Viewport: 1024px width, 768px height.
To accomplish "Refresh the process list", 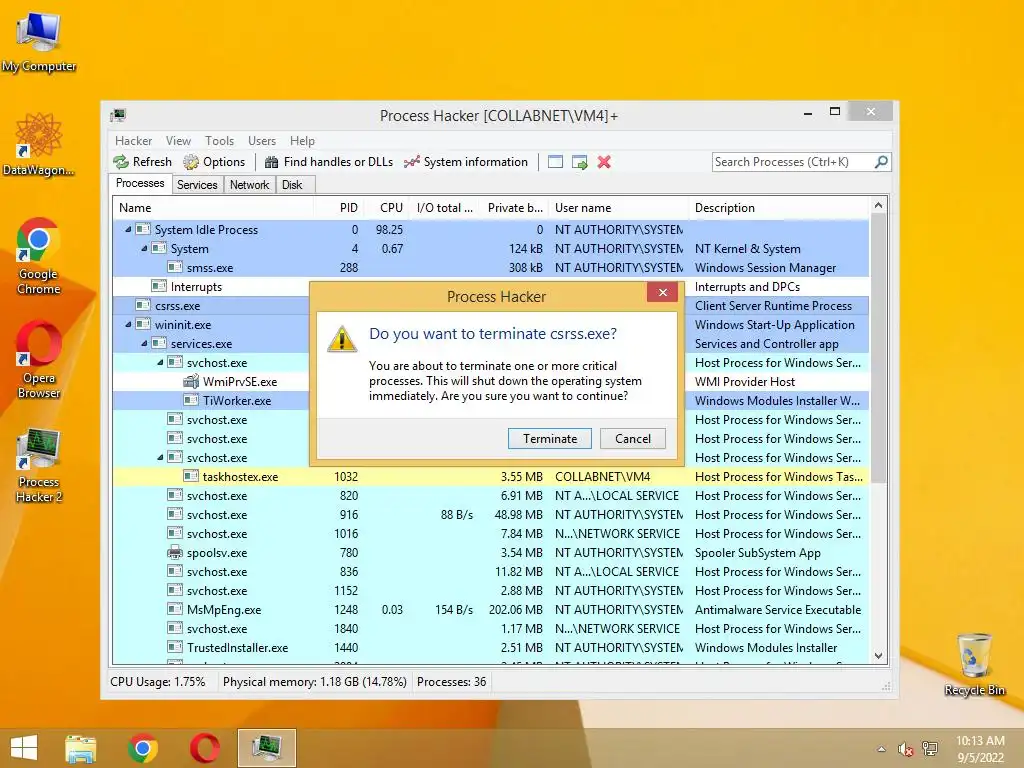I will 142,162.
